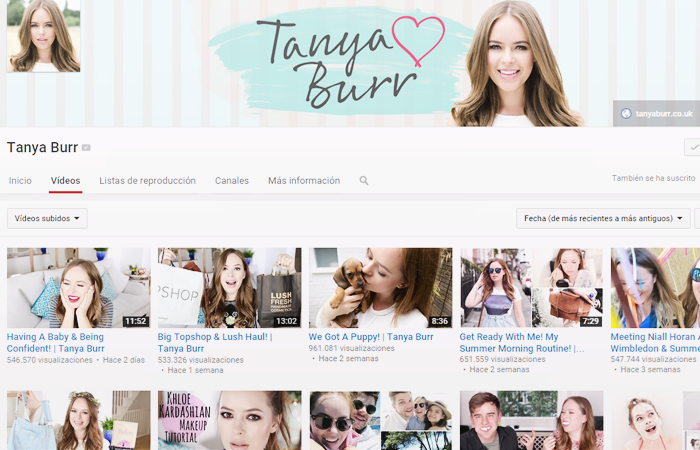Play the 7:29 summer routine thumbnail
The height and width of the screenshot is (450, 700).
pos(531,288)
